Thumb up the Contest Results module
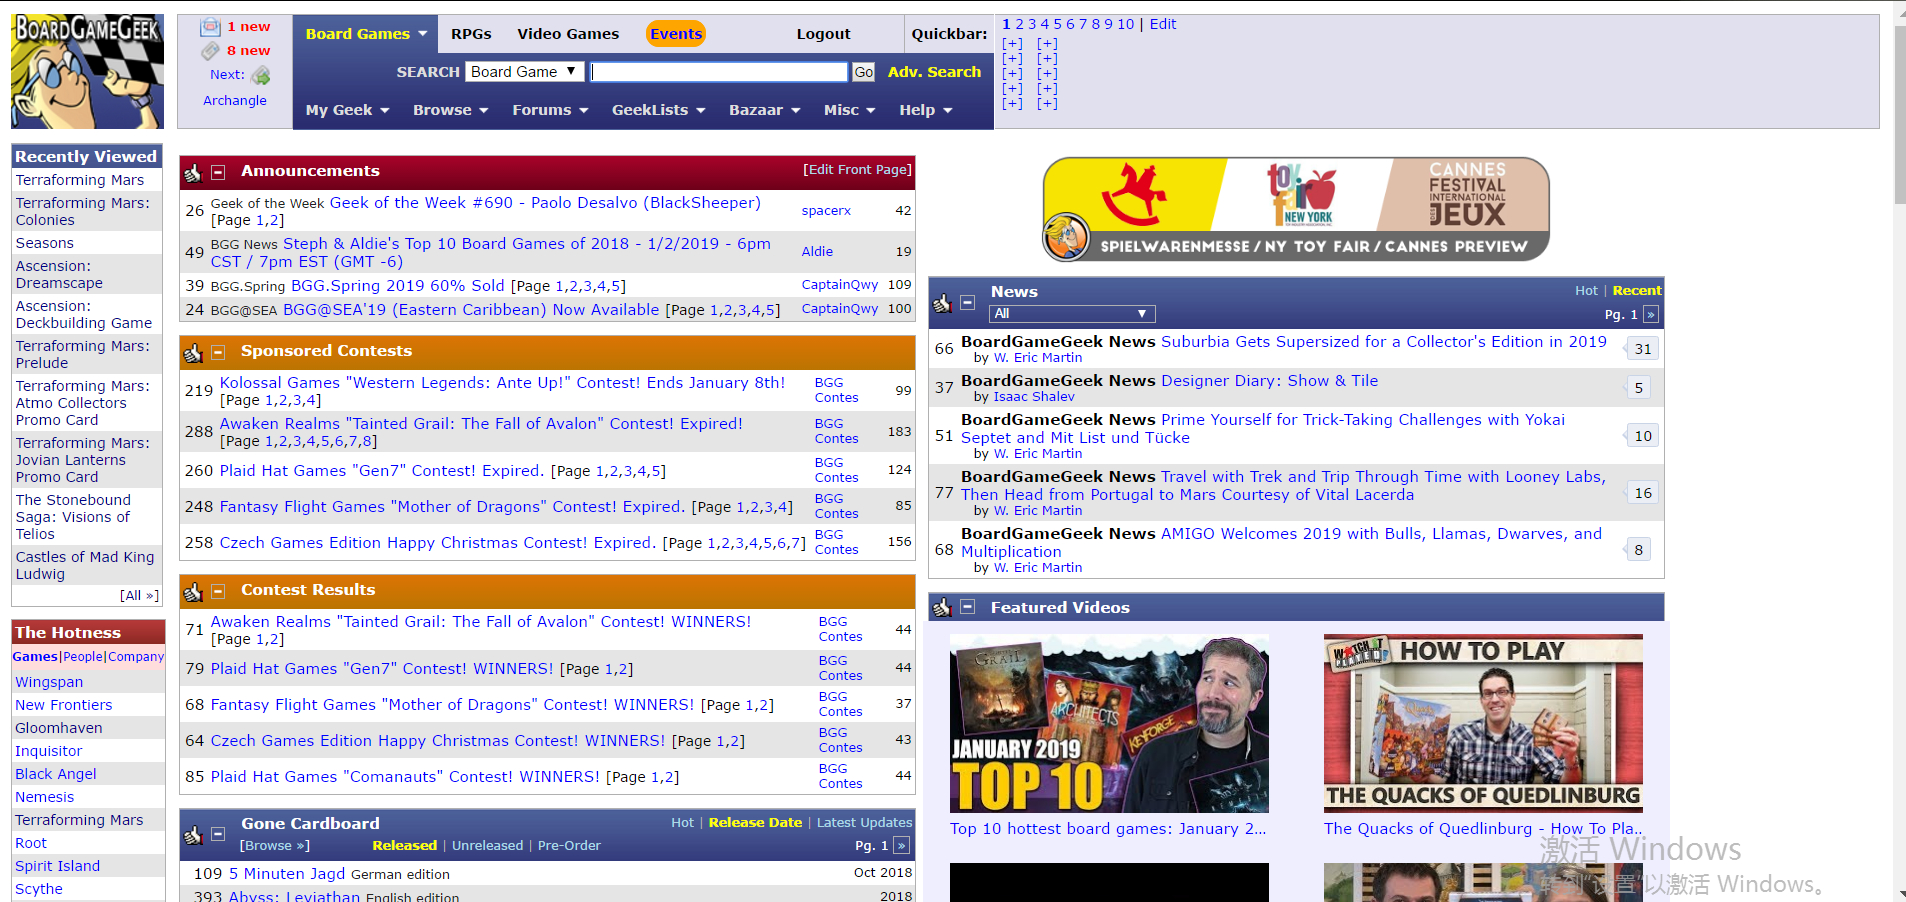Image resolution: width=1906 pixels, height=902 pixels. (193, 592)
